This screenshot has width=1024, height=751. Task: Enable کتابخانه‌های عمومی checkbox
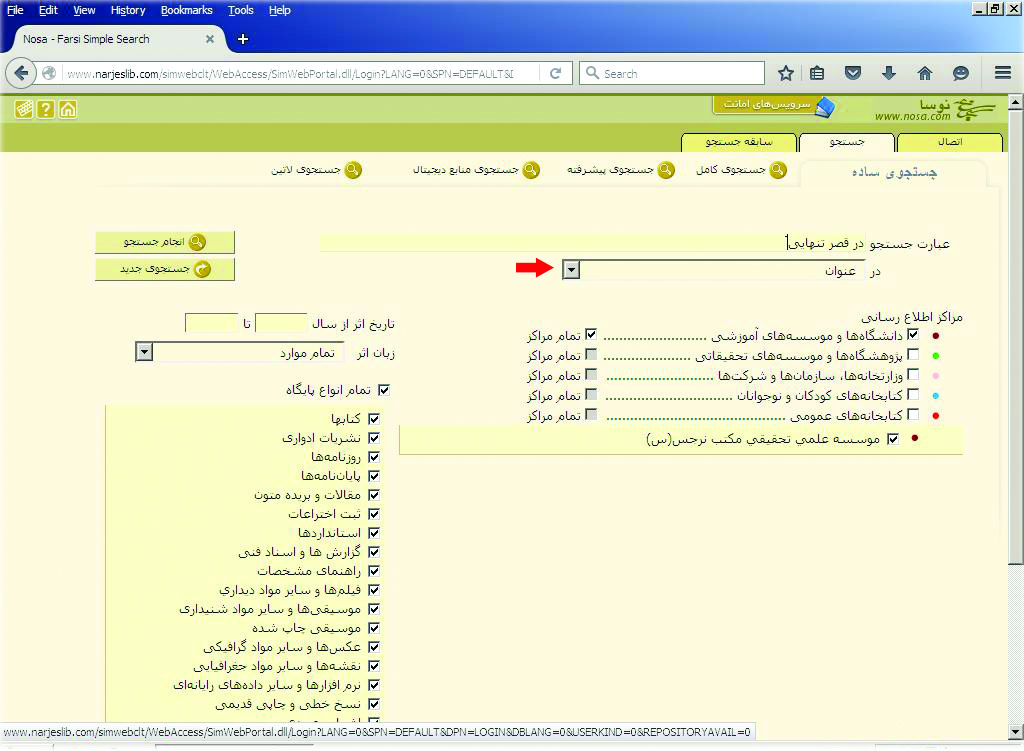click(913, 415)
